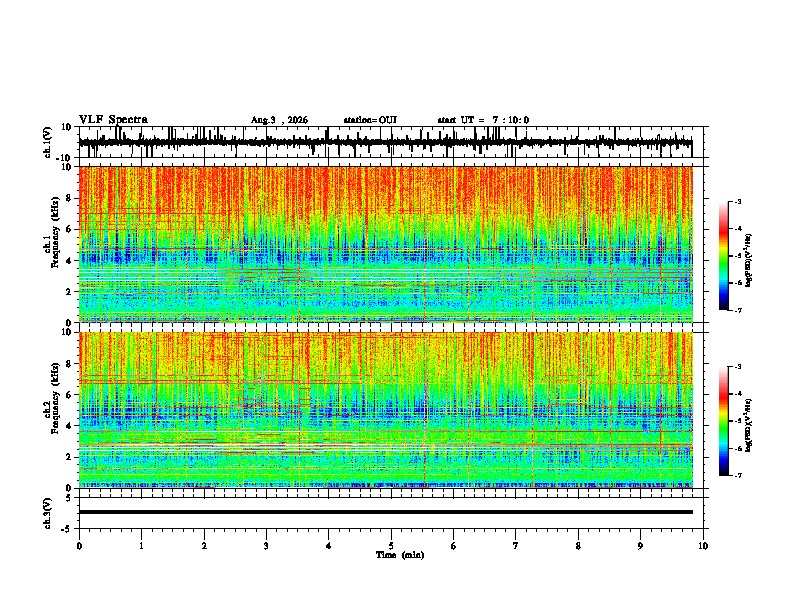Click inside the ch.1 spectrogram panel
The width and height of the screenshot is (792, 612).
(385, 244)
